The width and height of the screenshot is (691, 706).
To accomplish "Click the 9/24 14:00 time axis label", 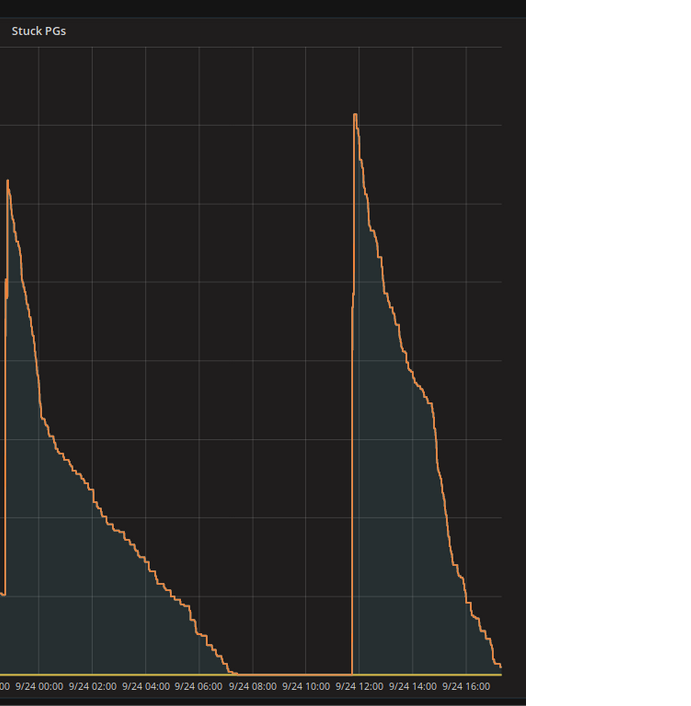I will point(412,687).
